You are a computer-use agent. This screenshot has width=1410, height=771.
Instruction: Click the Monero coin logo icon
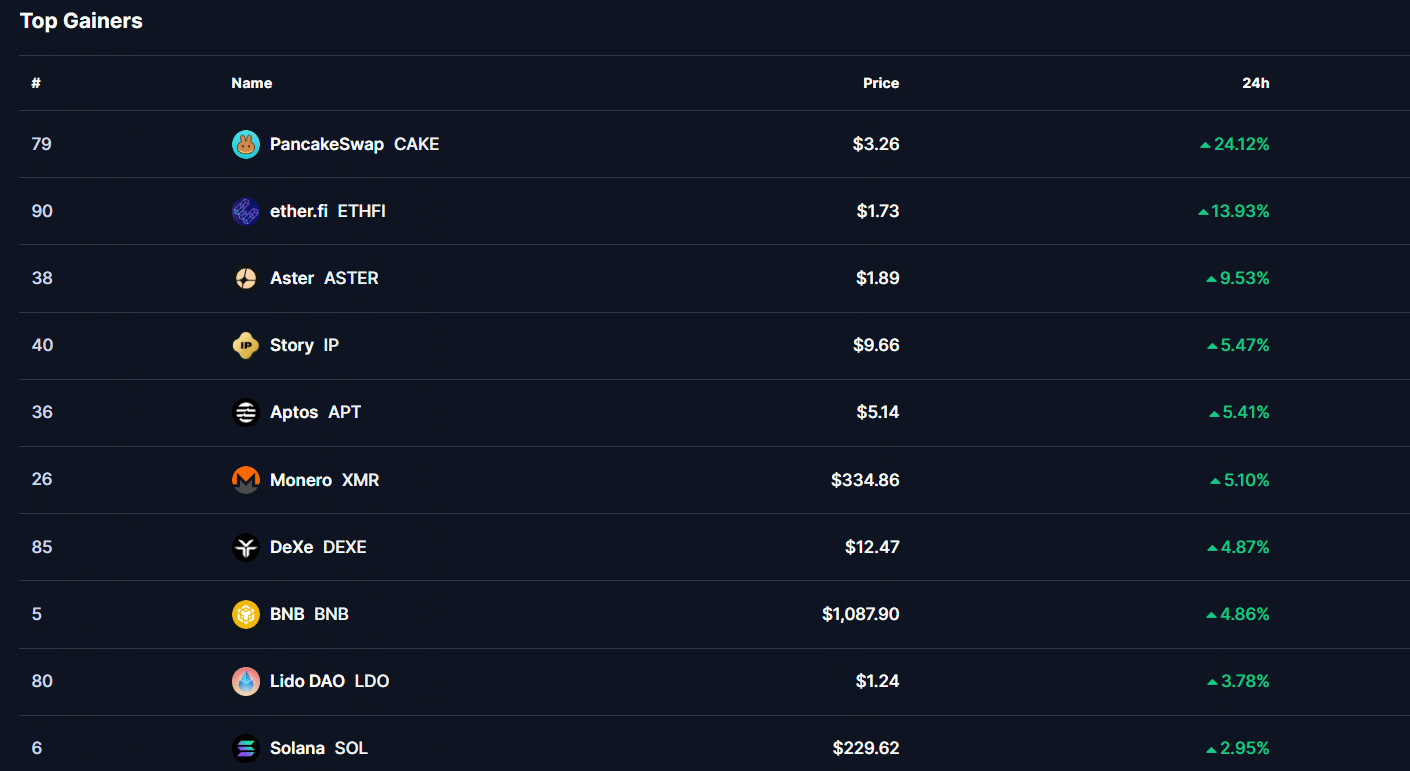(x=246, y=480)
